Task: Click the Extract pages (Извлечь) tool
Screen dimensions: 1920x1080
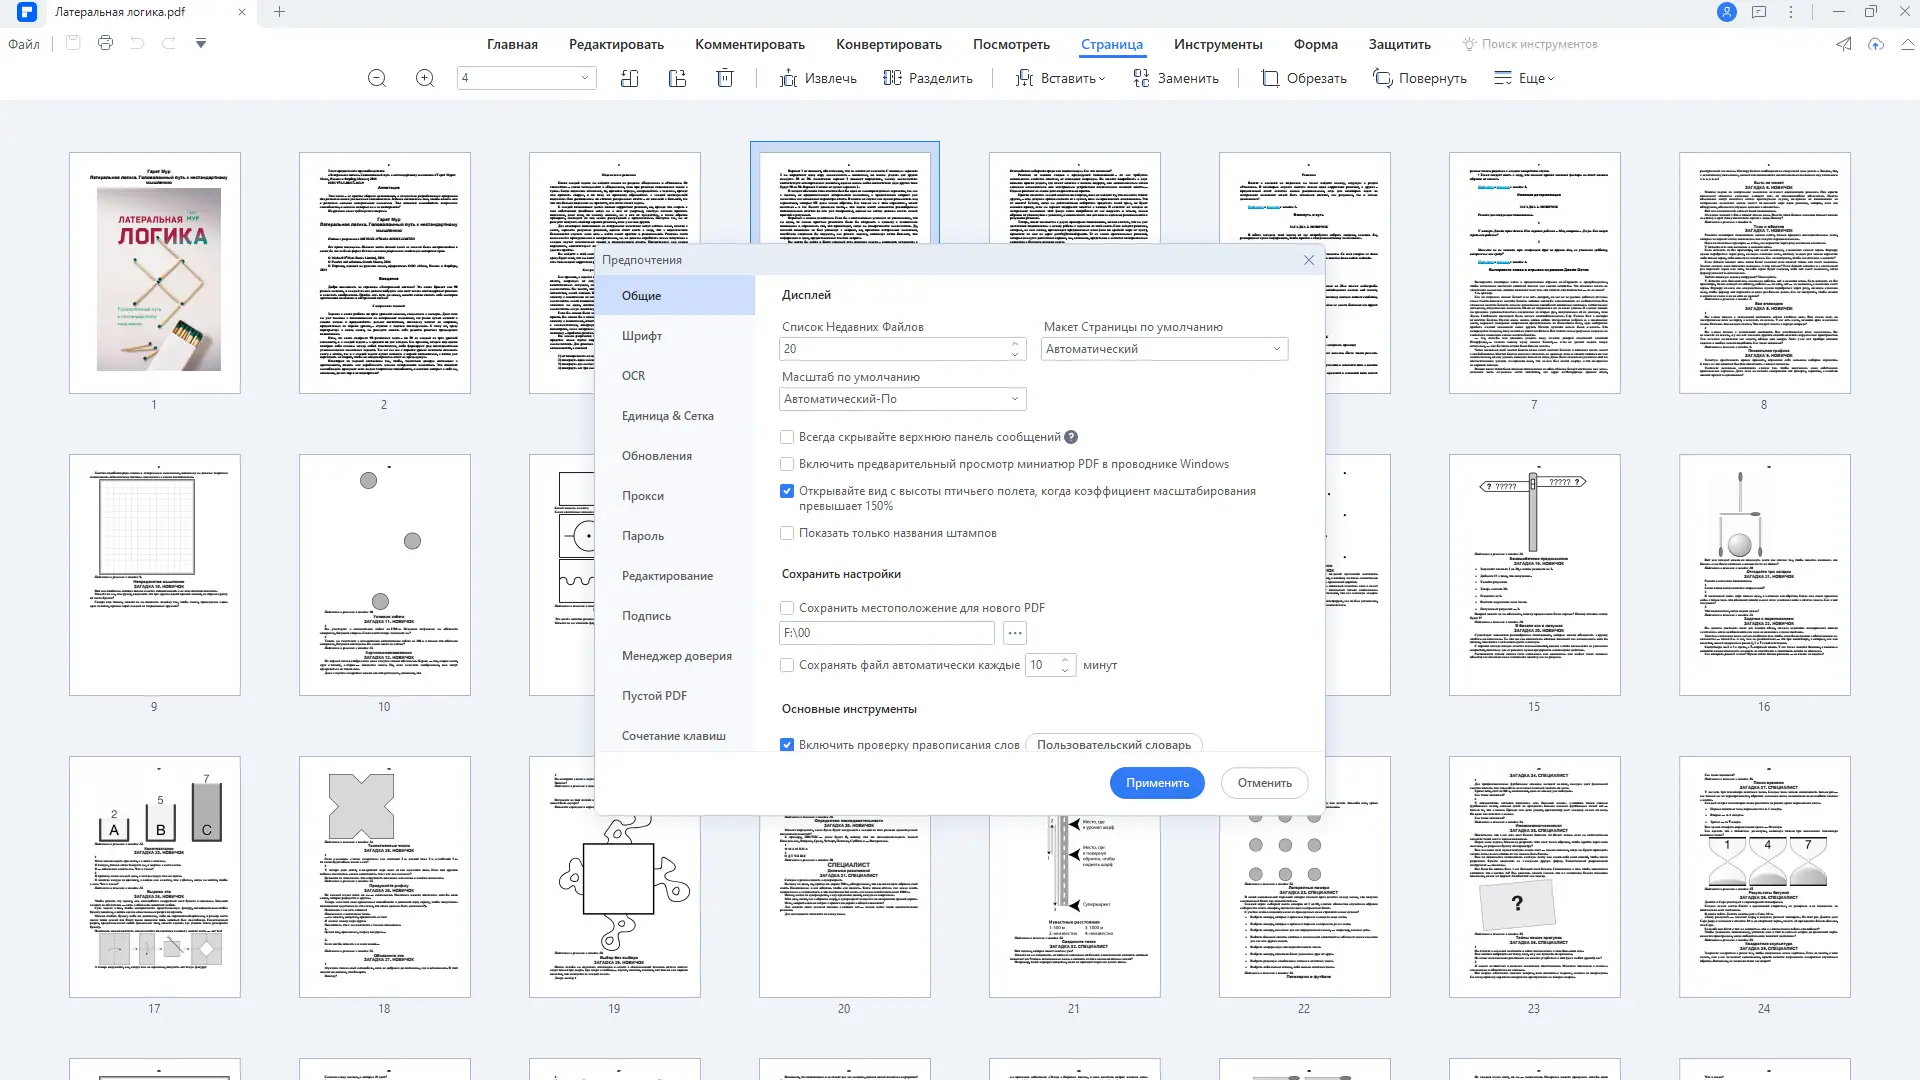Action: [x=818, y=78]
